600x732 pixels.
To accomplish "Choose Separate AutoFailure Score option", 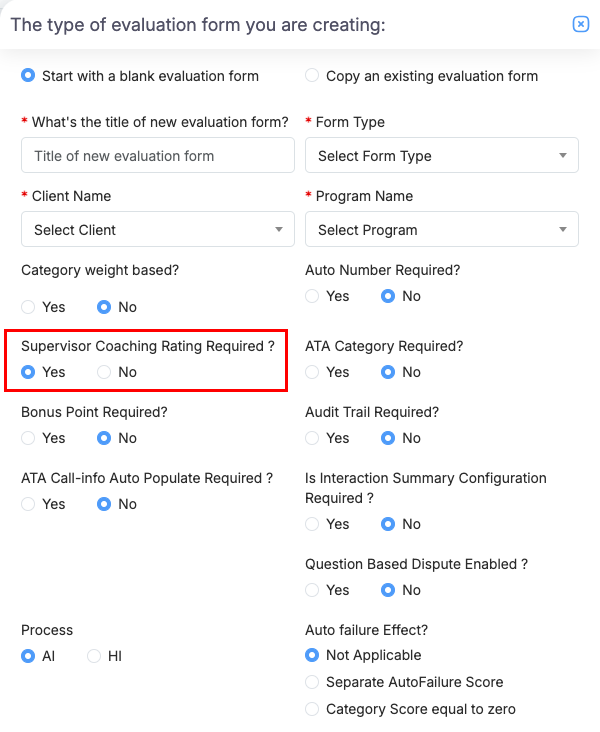I will [312, 682].
